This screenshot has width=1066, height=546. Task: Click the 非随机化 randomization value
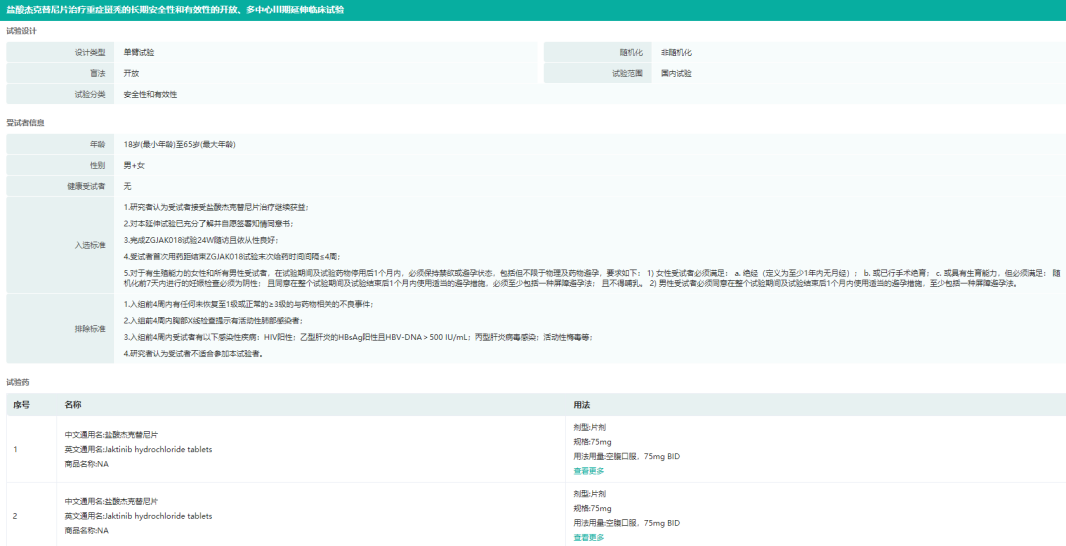[676, 52]
